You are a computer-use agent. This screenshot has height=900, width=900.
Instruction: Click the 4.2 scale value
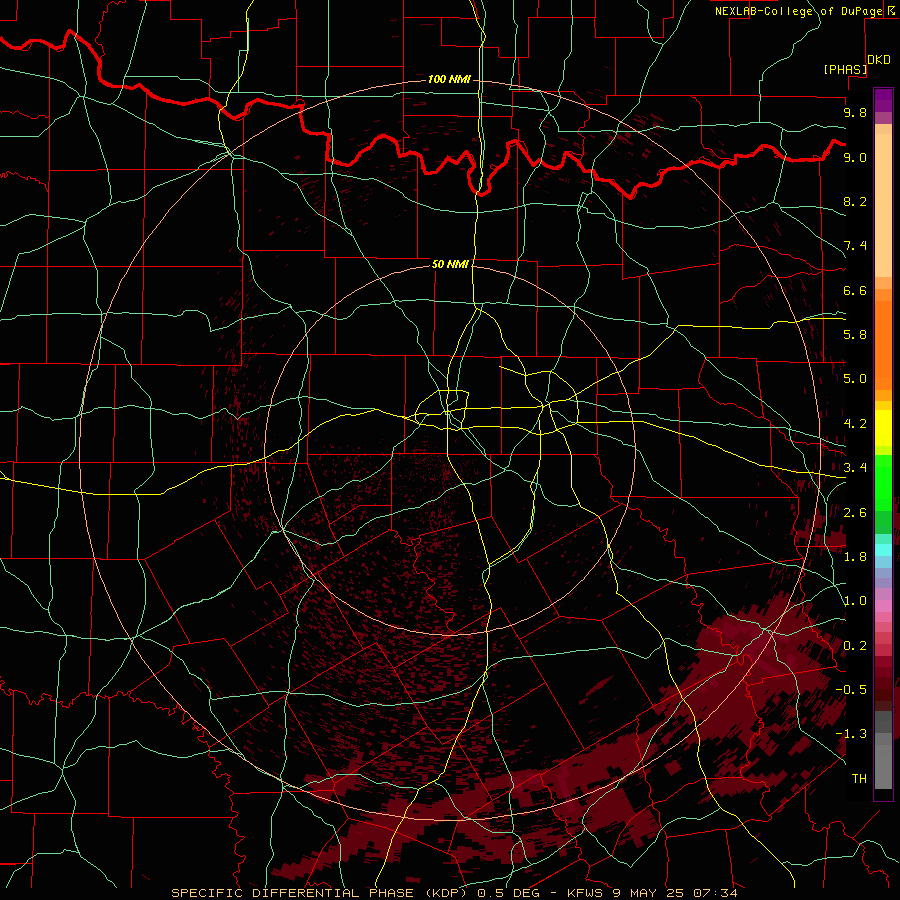(855, 424)
